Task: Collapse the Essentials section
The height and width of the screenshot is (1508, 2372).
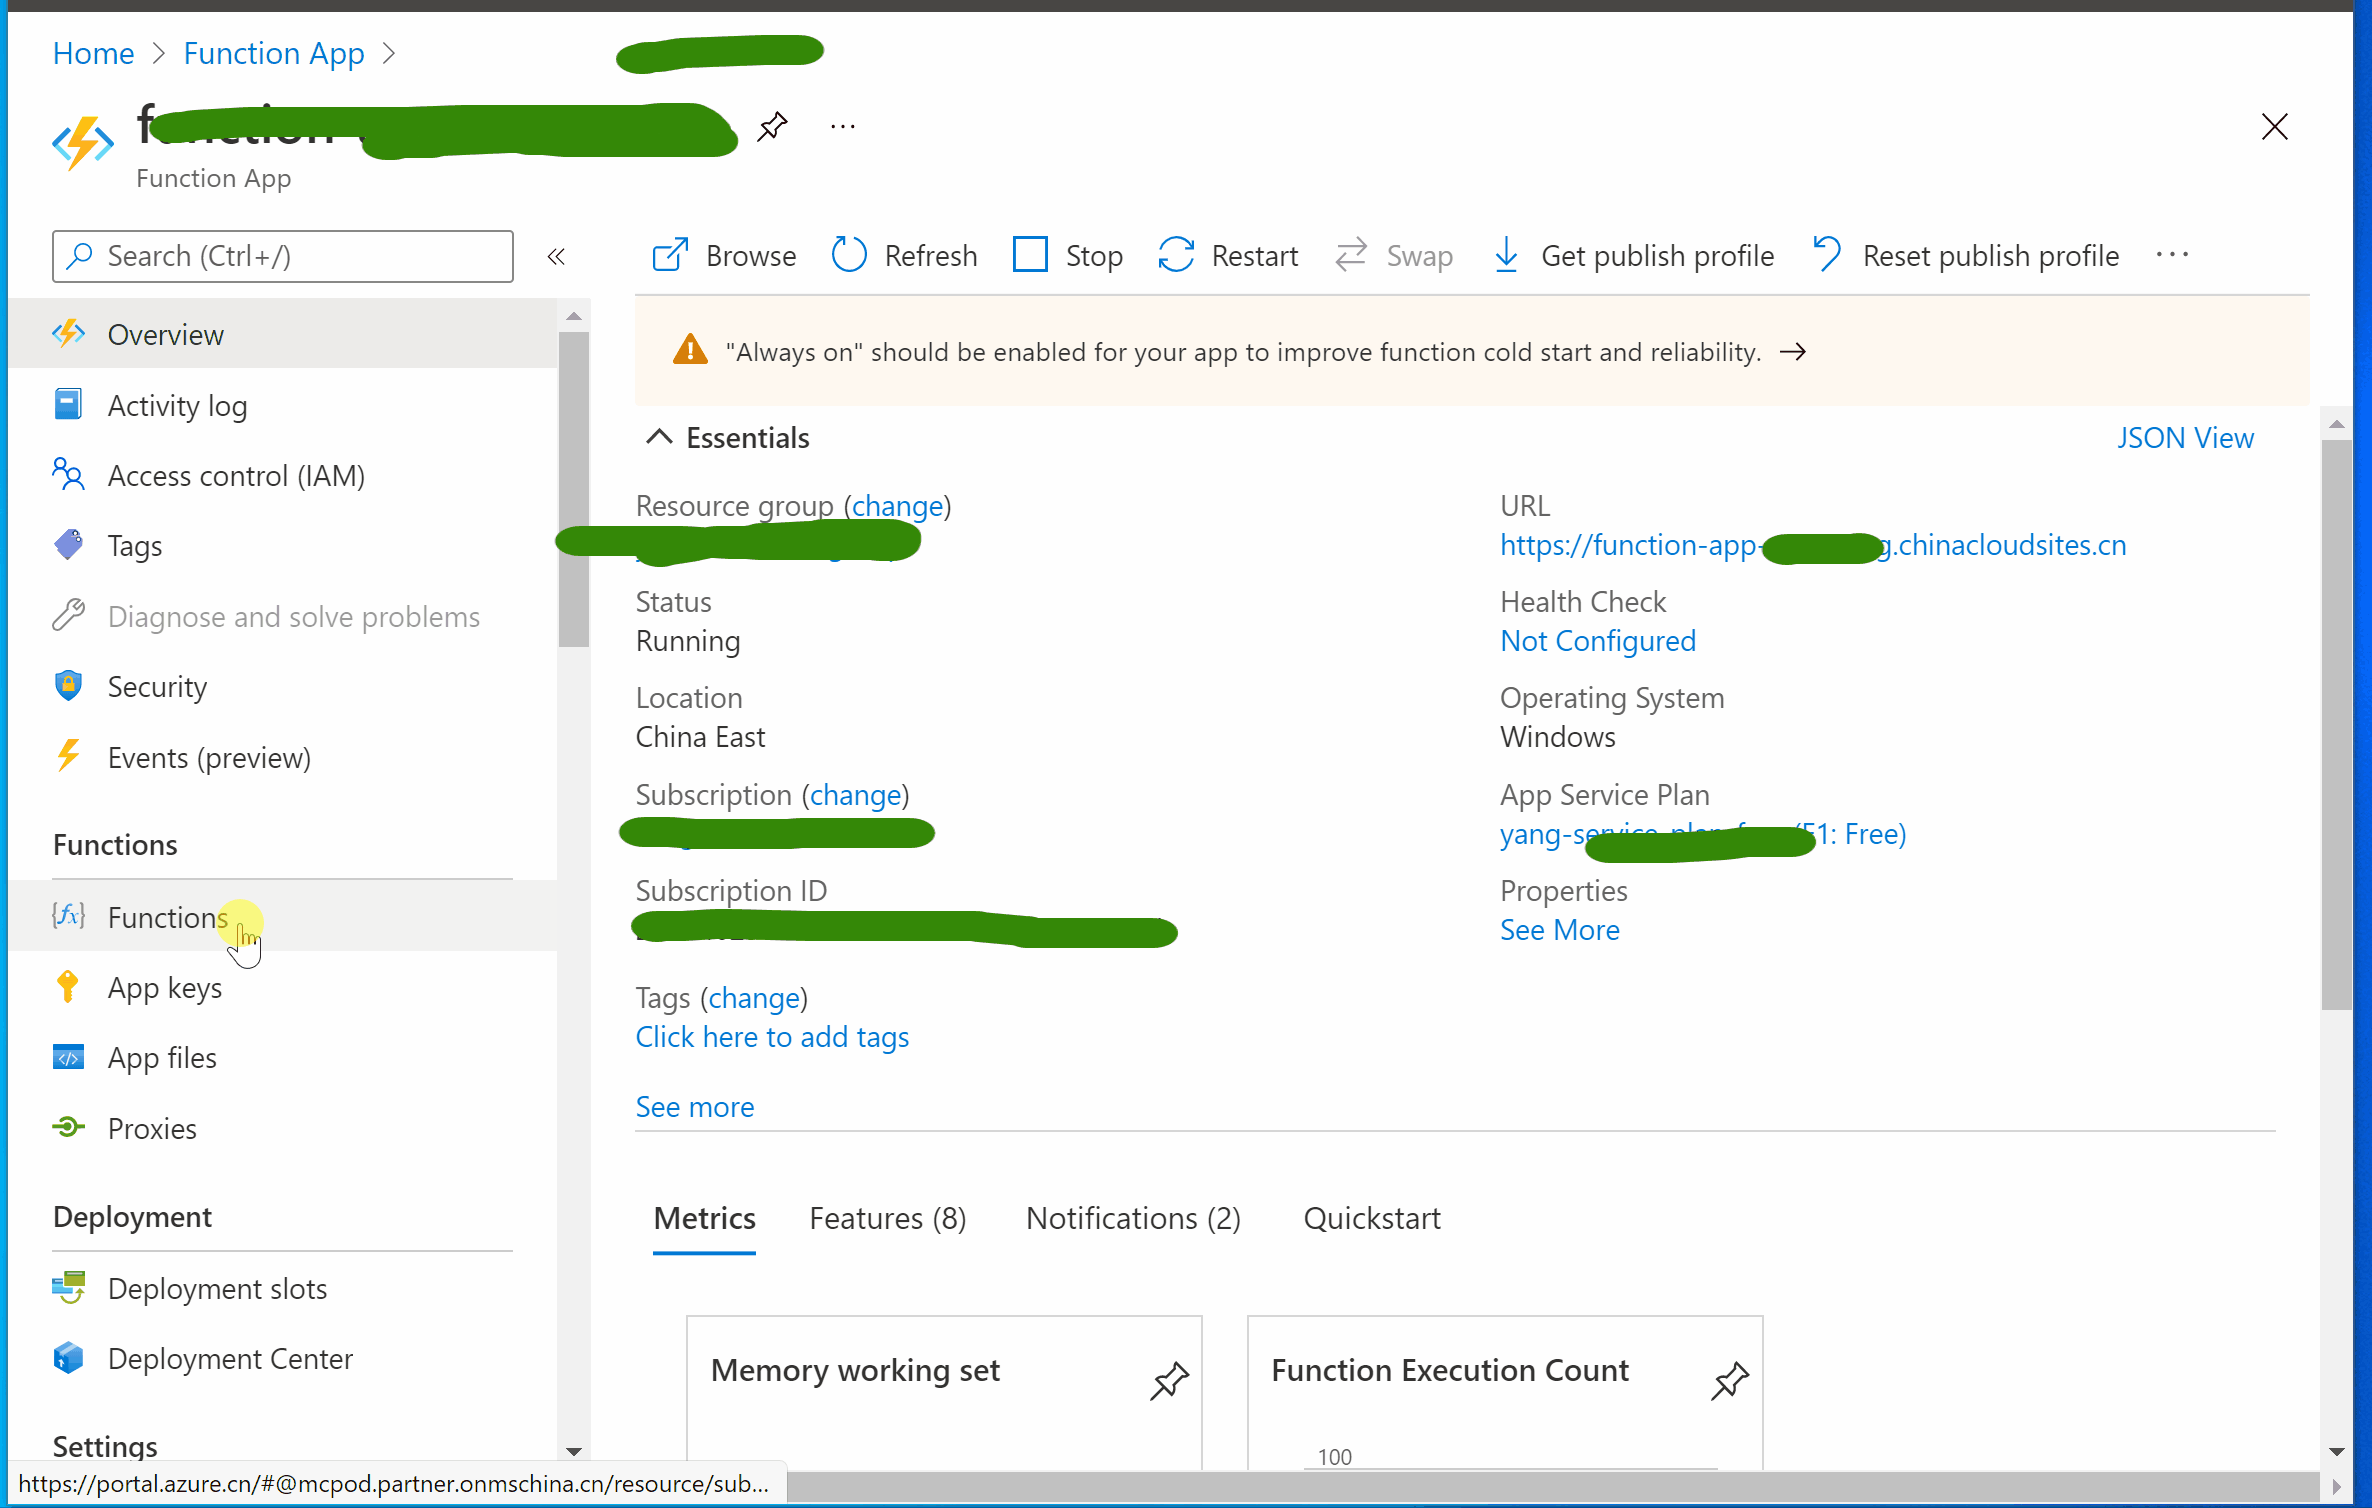Action: tap(659, 437)
